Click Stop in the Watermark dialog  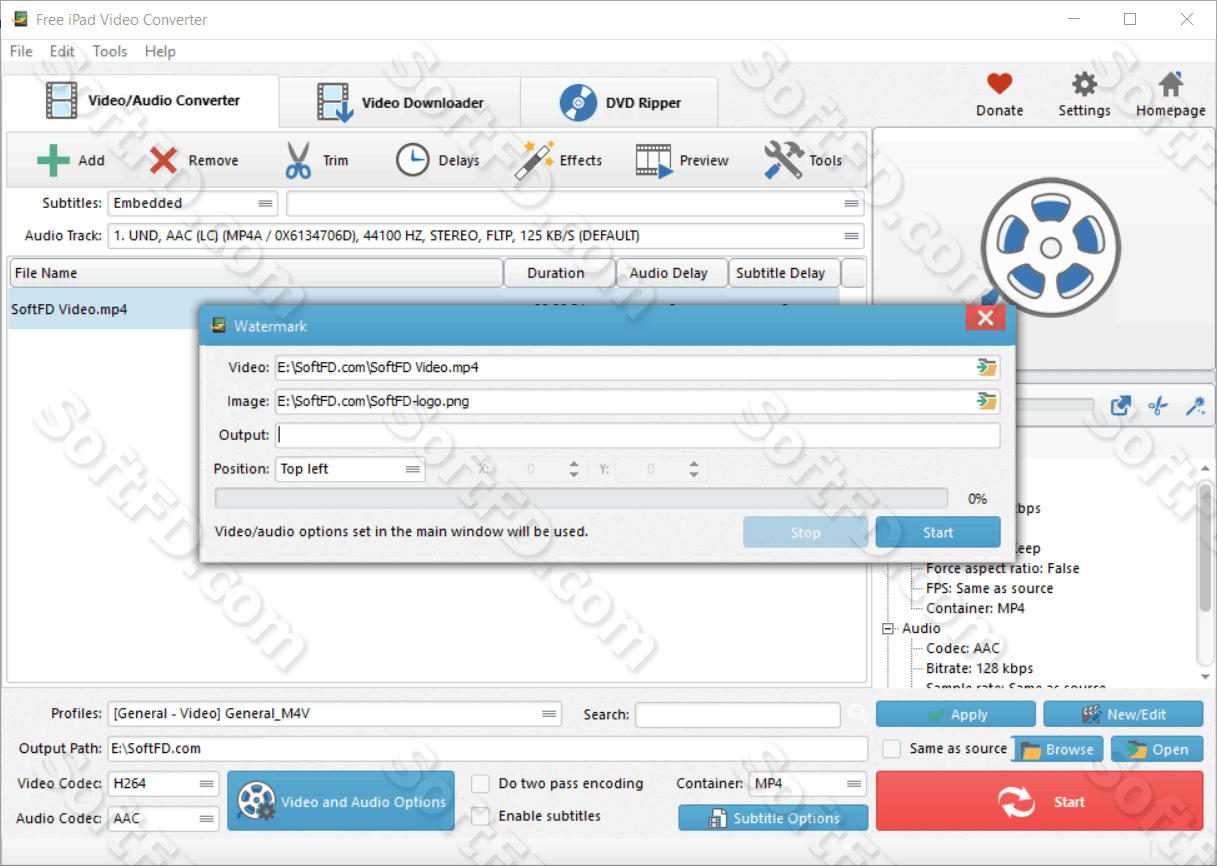(806, 532)
